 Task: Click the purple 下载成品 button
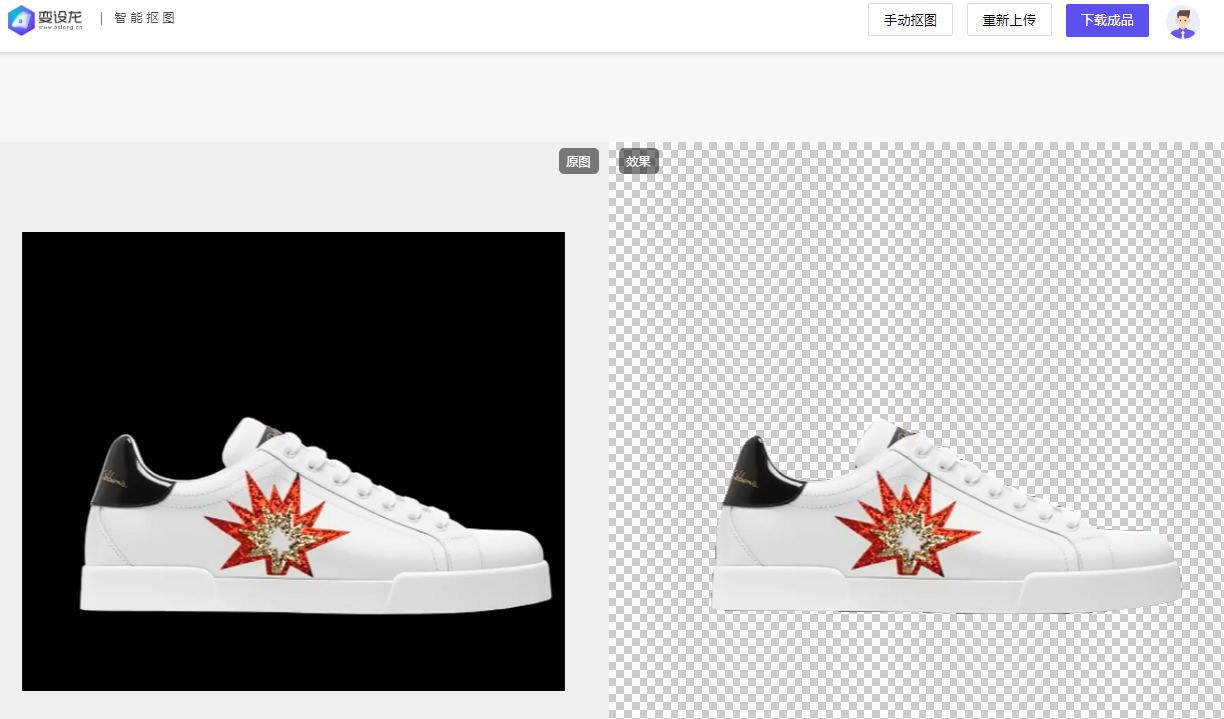[1107, 20]
